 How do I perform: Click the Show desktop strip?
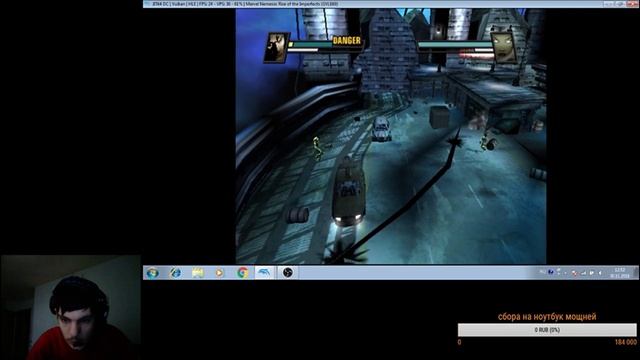pos(637,273)
